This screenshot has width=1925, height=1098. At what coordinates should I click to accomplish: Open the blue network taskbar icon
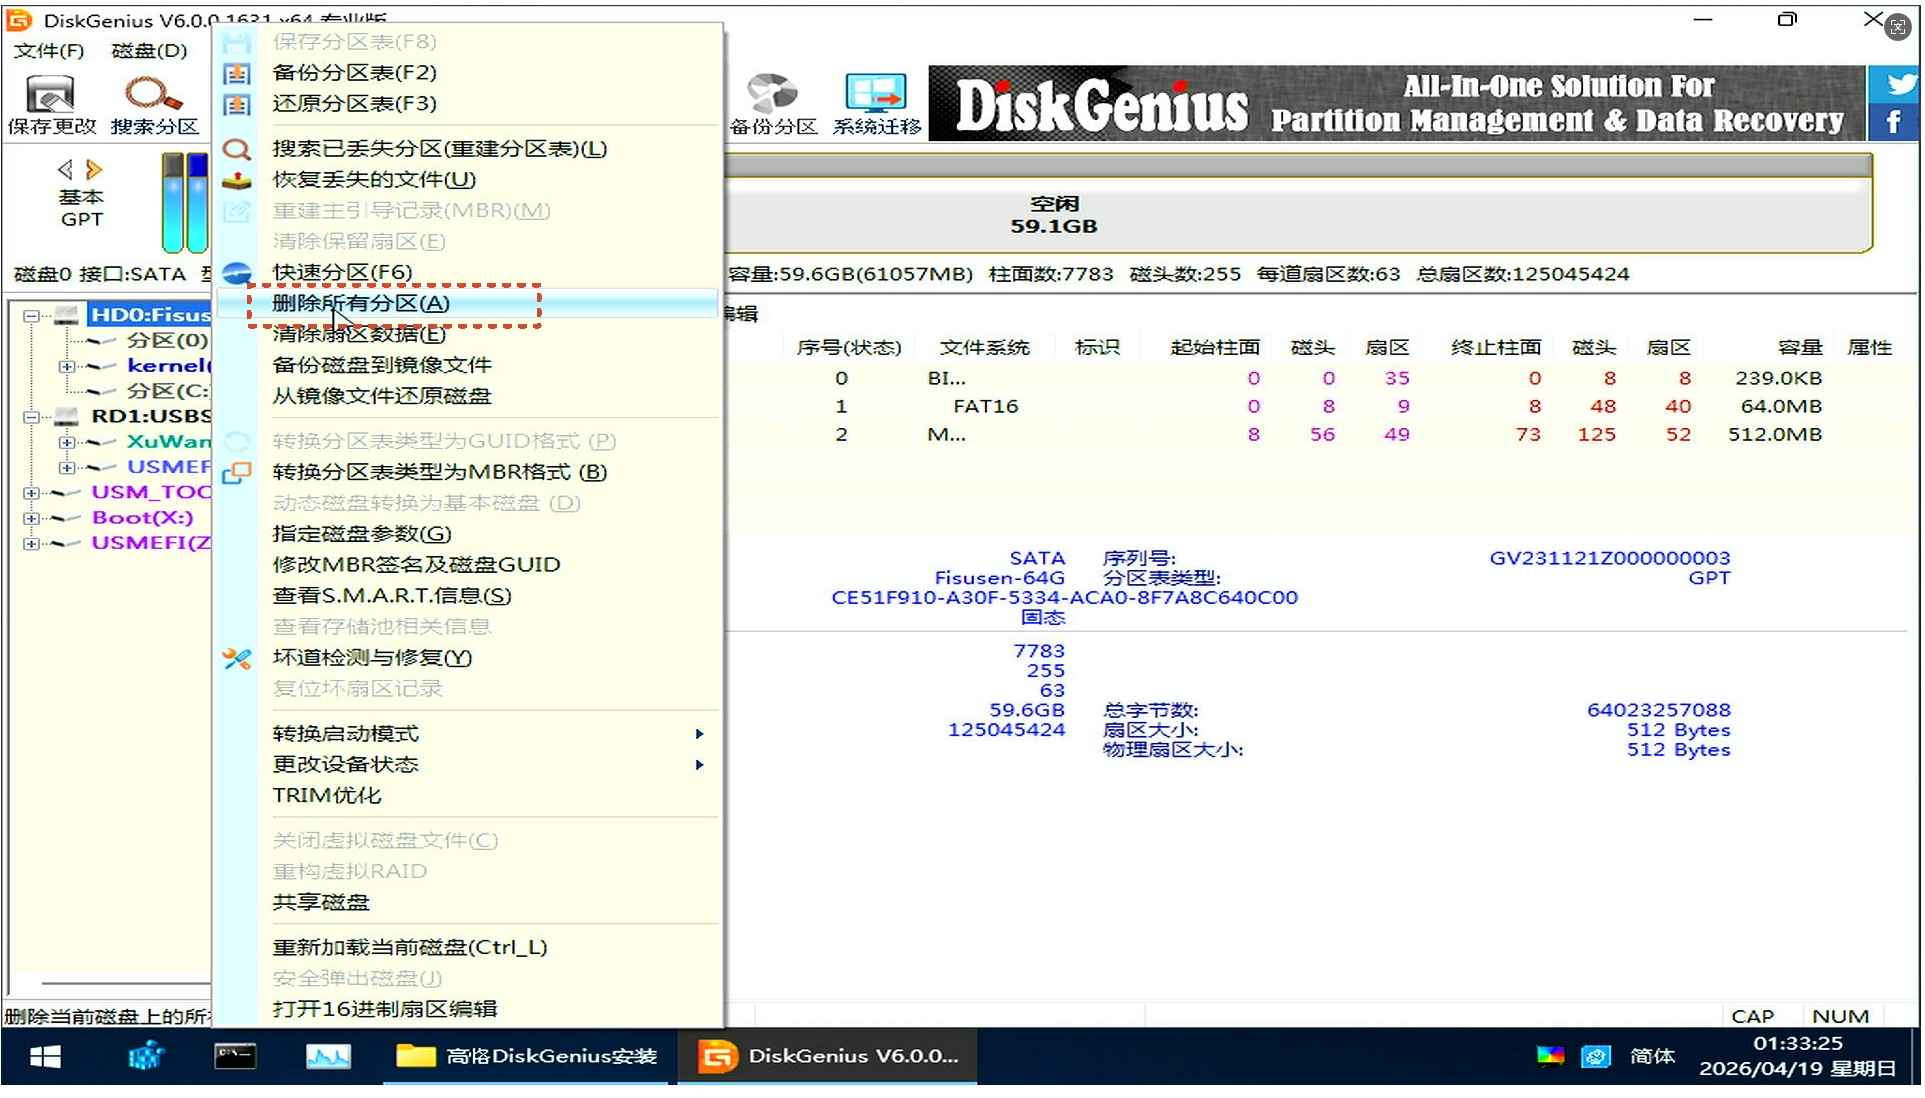tap(146, 1056)
